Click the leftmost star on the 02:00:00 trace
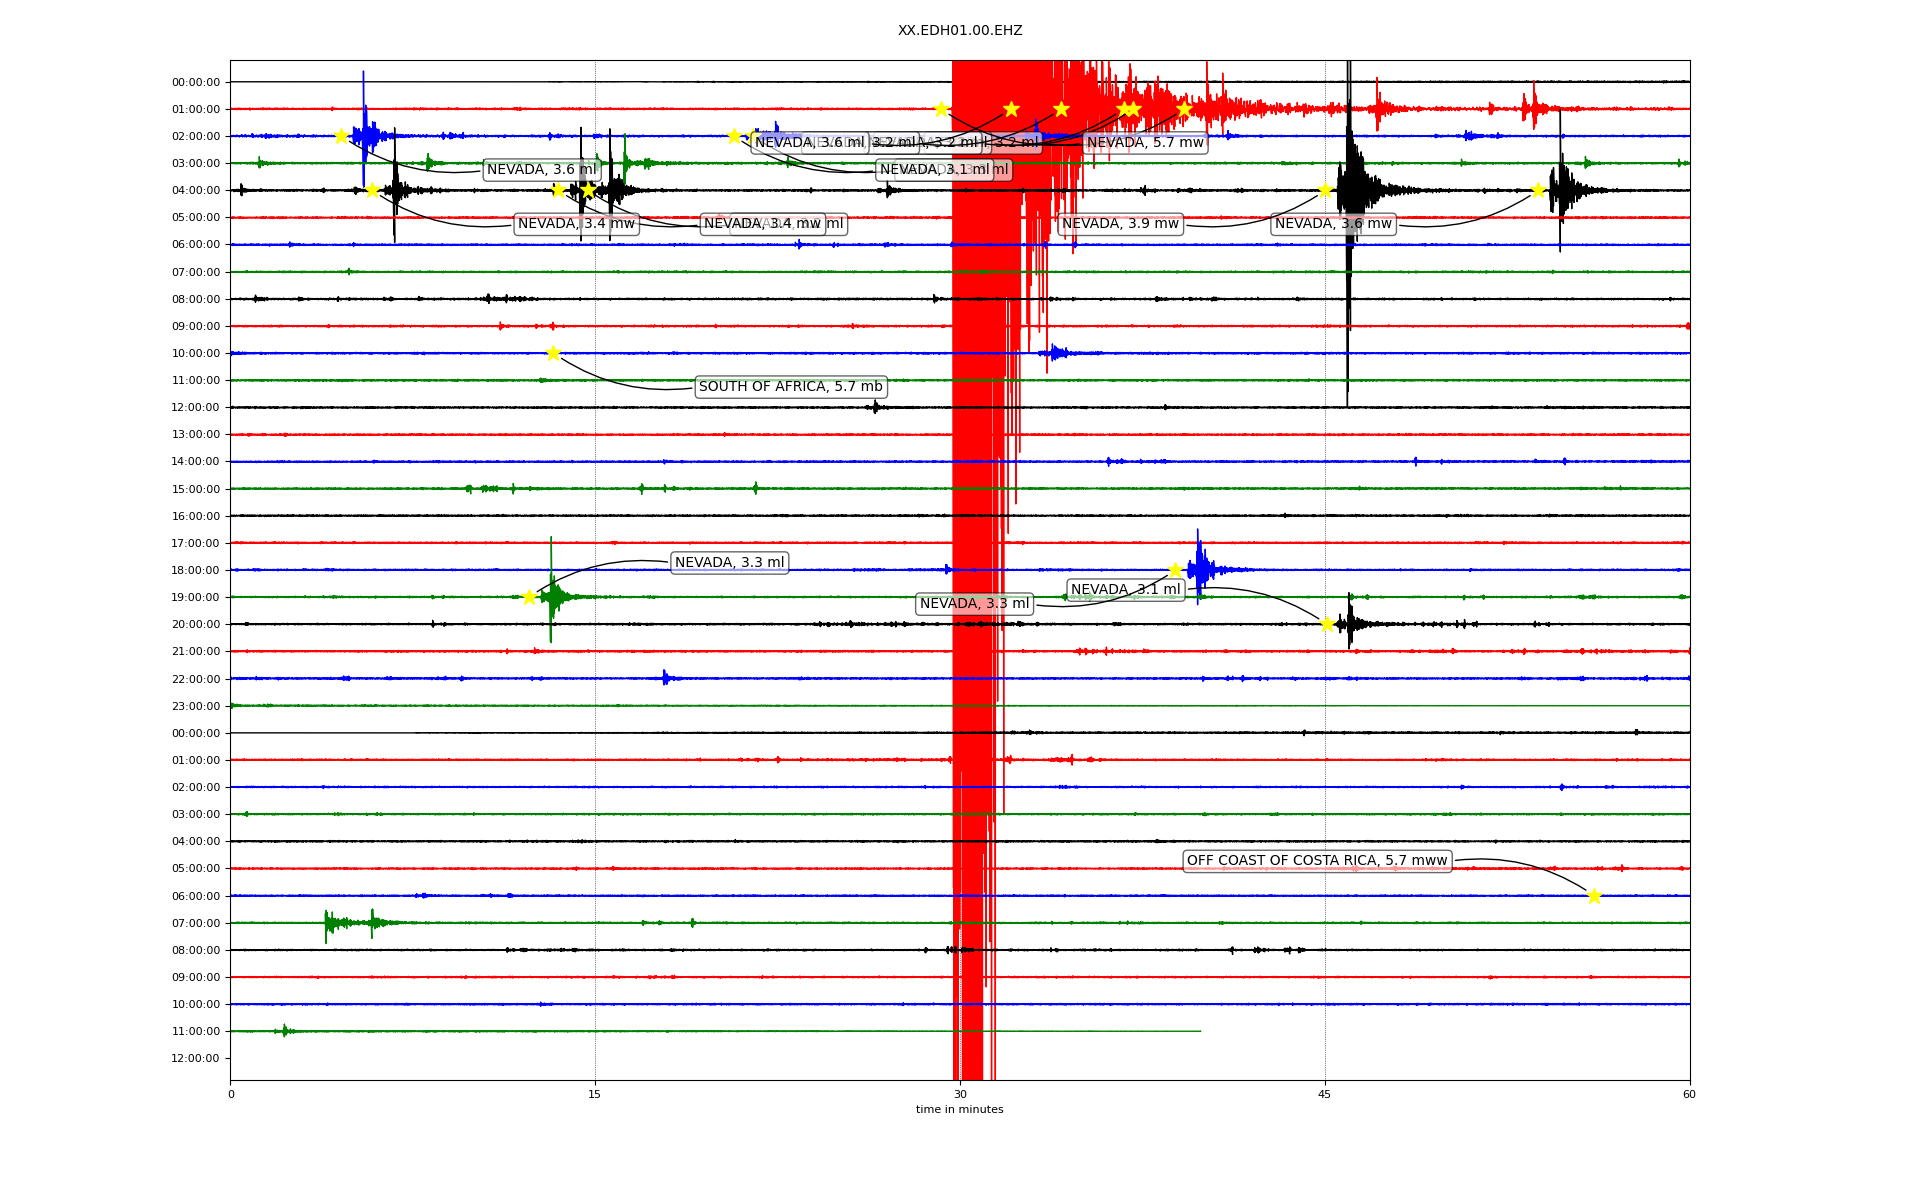This screenshot has height=1200, width=1920. pyautogui.click(x=341, y=136)
